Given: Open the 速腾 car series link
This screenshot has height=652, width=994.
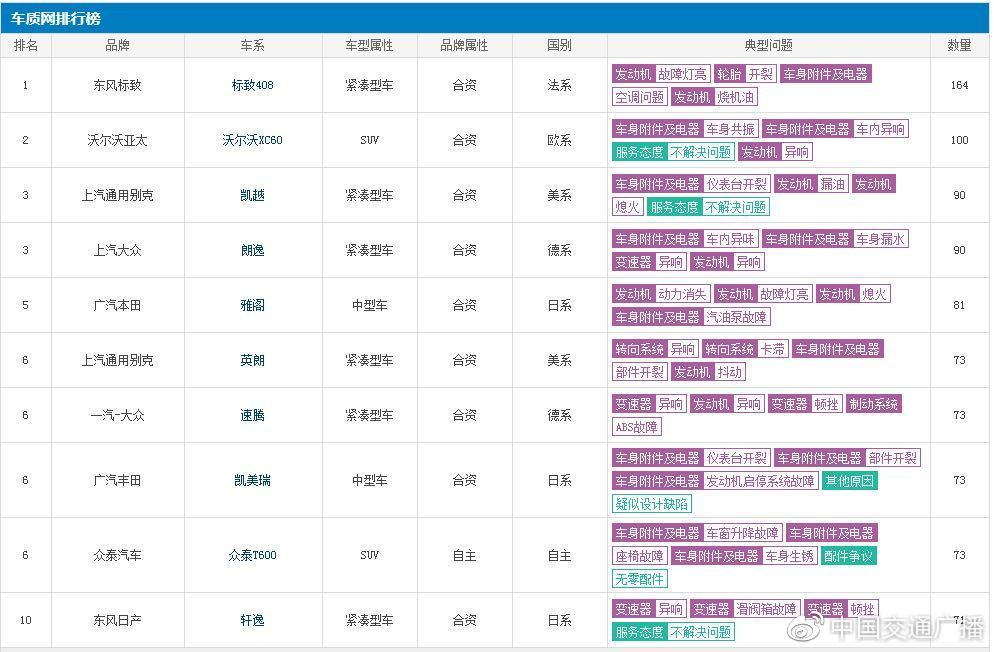Looking at the screenshot, I should pos(252,416).
